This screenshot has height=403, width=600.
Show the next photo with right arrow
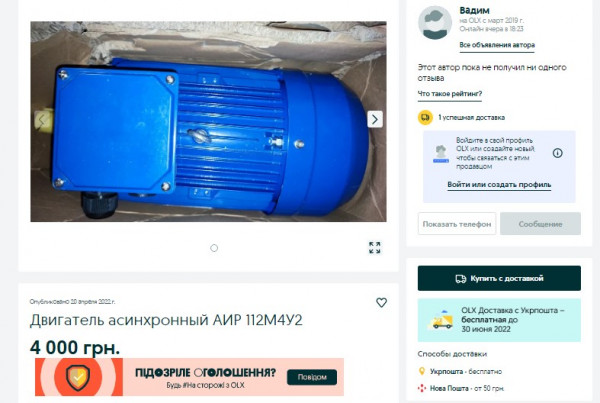[x=375, y=119]
